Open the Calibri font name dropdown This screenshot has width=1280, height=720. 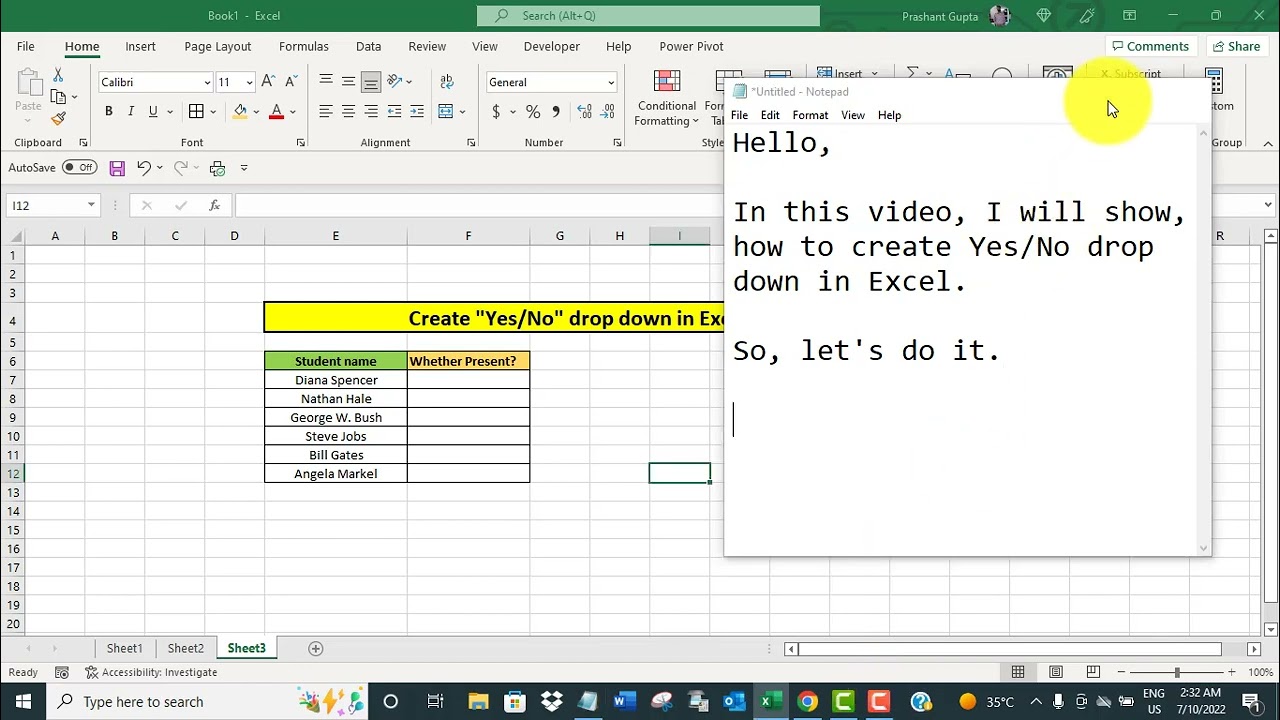(x=207, y=82)
